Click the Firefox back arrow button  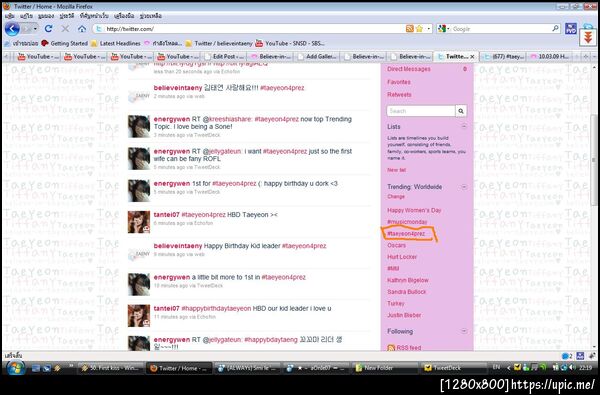pos(12,29)
